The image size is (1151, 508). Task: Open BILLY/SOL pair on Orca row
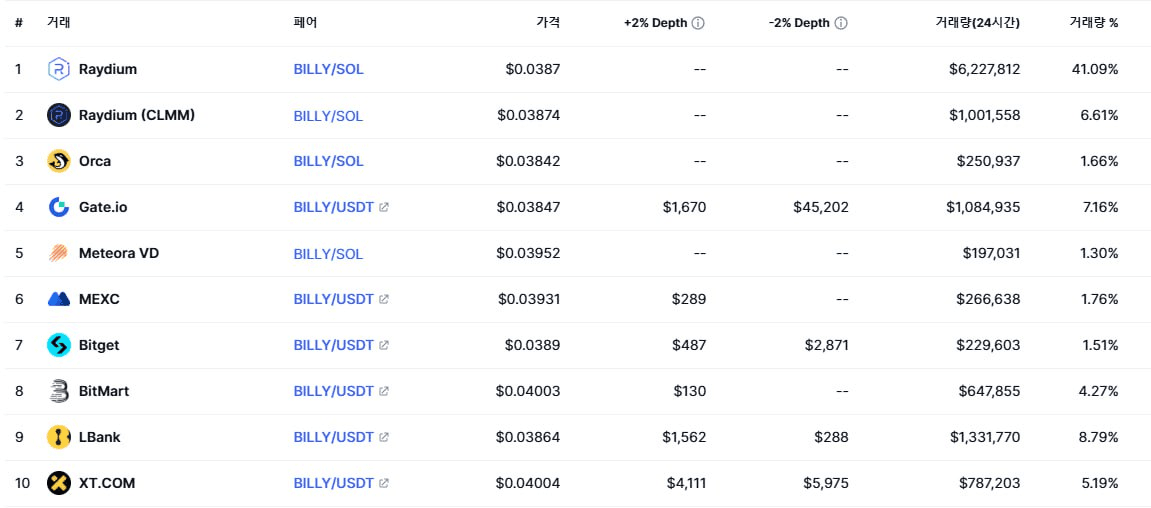(x=328, y=162)
